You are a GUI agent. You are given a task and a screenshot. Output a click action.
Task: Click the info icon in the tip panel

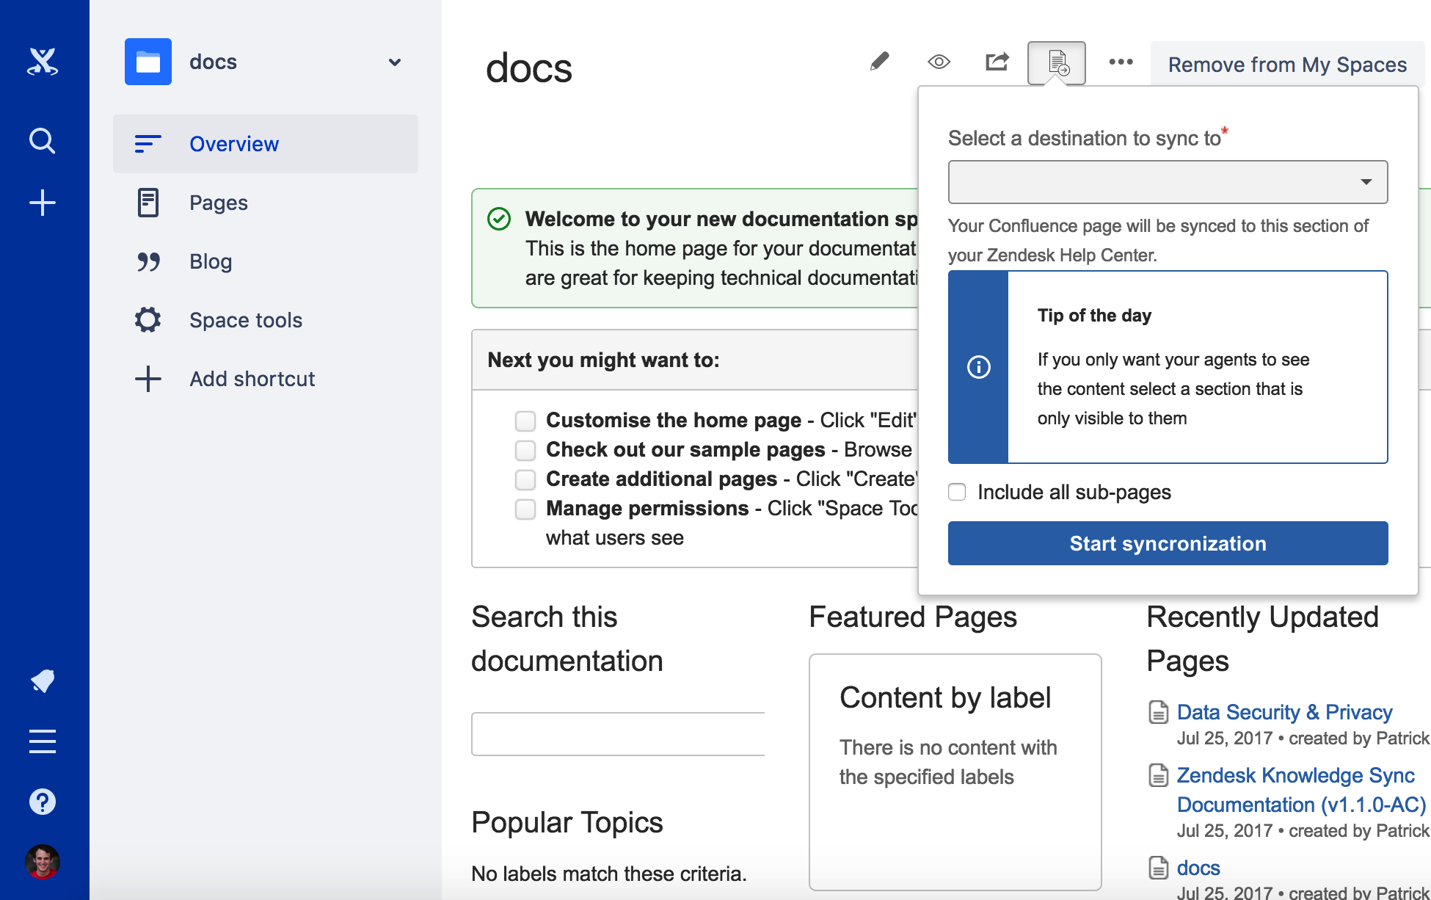point(979,367)
